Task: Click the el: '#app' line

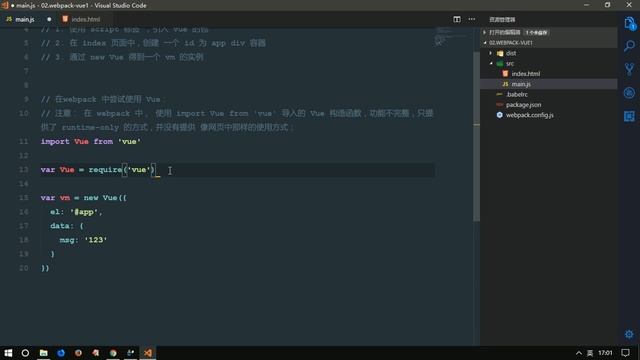Action: [76, 212]
